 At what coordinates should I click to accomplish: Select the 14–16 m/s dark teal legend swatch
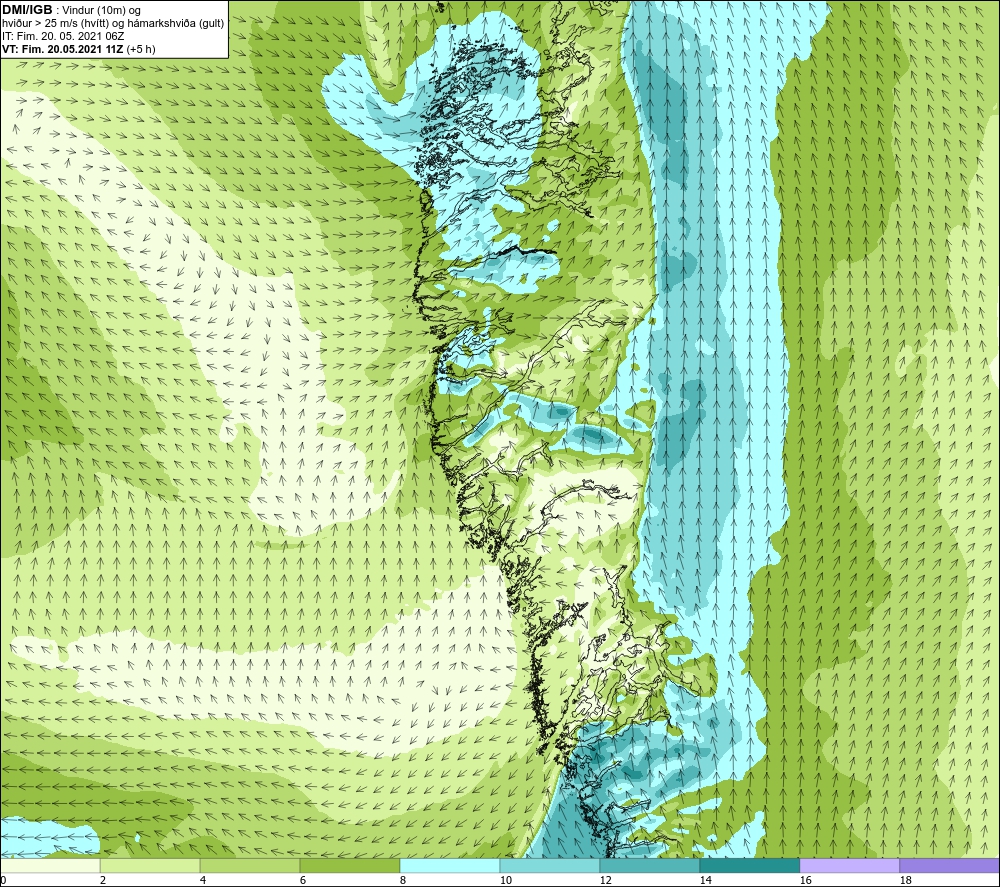point(749,865)
